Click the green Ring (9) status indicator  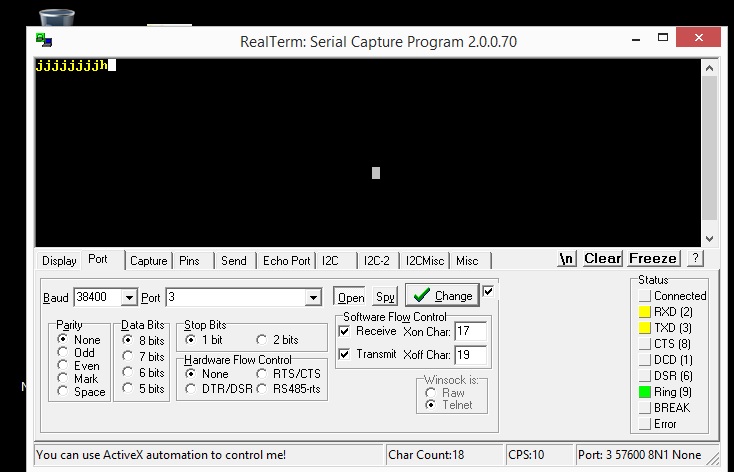pyautogui.click(x=644, y=392)
